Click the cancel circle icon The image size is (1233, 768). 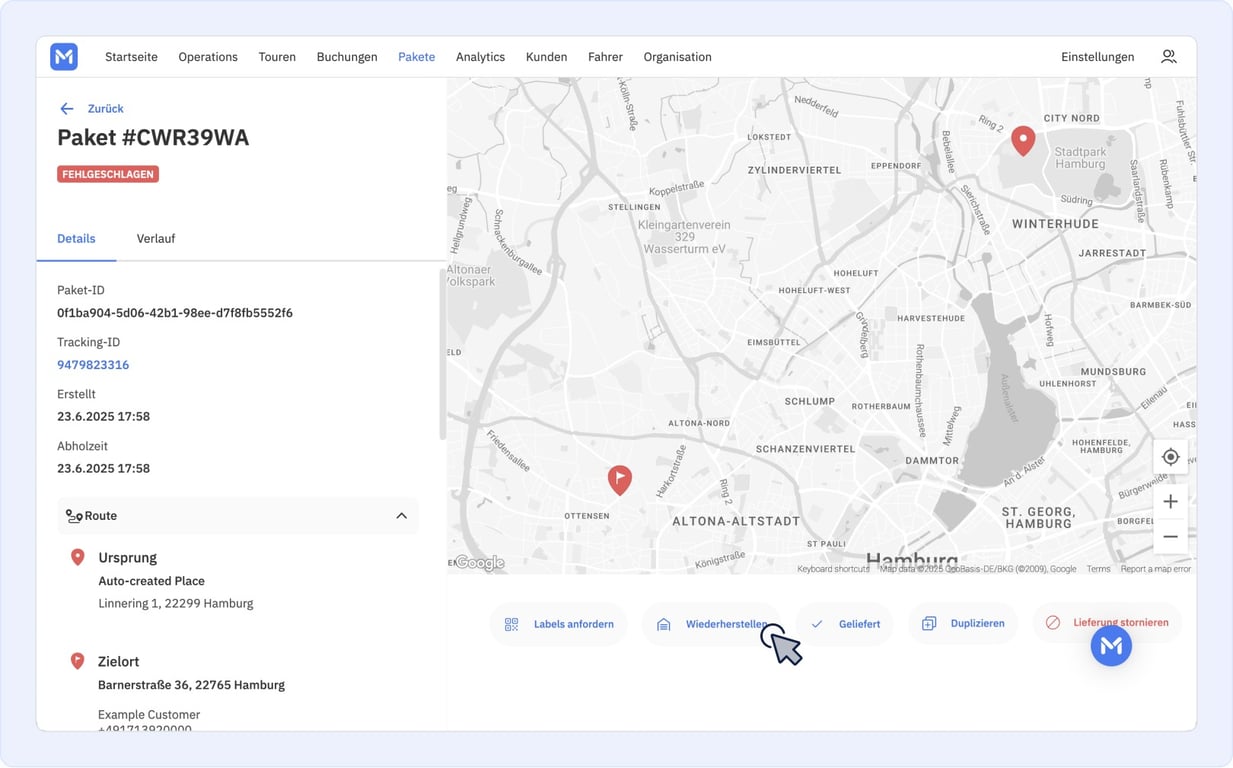click(1052, 622)
